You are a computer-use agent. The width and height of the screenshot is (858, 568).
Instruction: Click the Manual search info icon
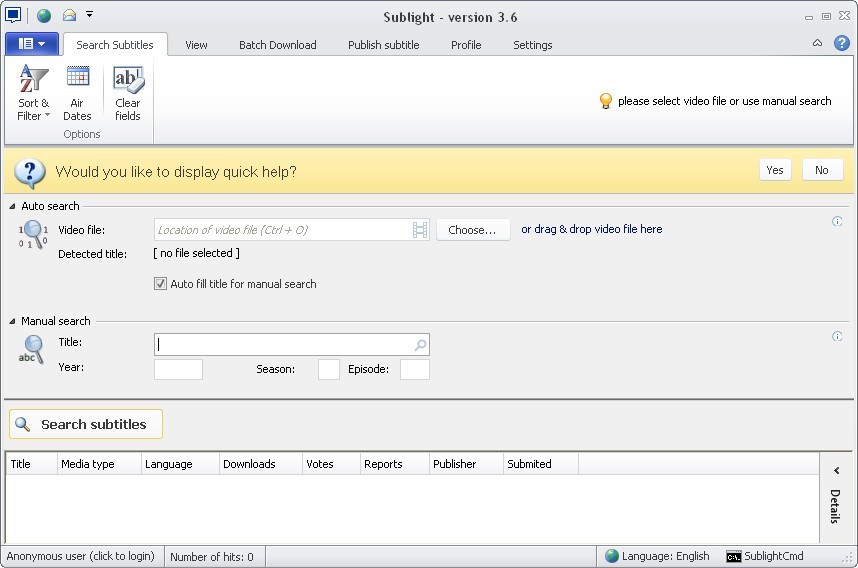[837, 336]
